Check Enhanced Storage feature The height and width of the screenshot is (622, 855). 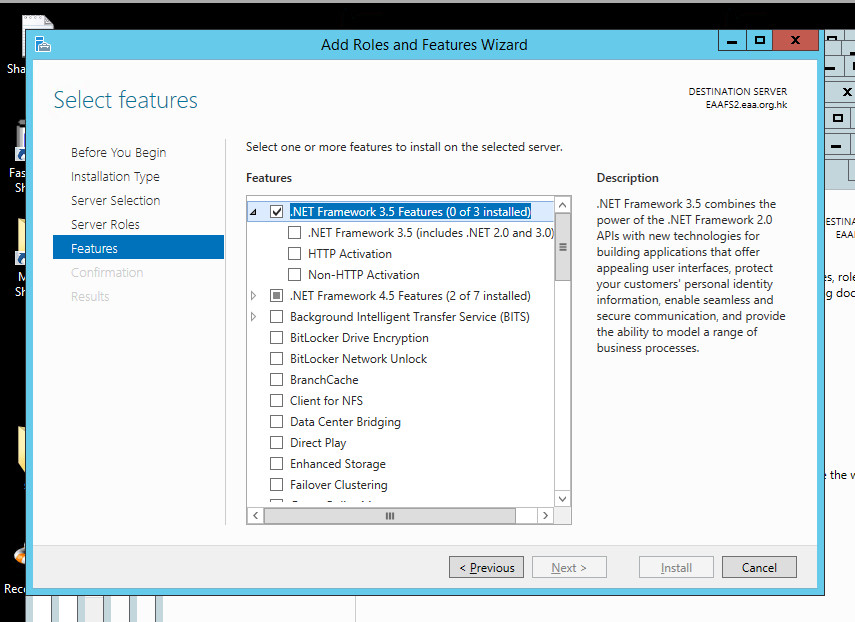click(276, 463)
